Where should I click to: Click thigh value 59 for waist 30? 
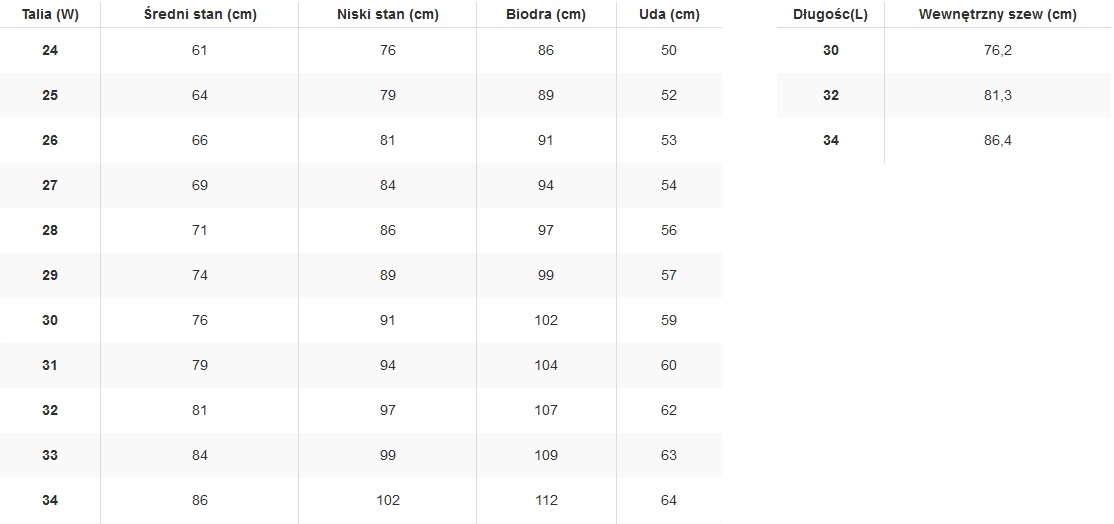pos(669,320)
